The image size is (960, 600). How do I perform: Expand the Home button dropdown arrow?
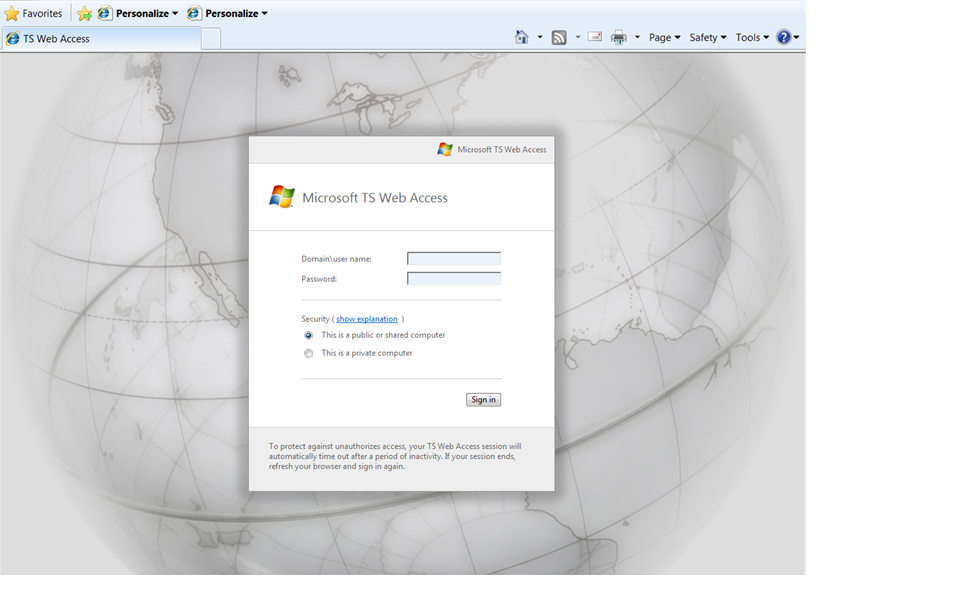click(x=540, y=38)
